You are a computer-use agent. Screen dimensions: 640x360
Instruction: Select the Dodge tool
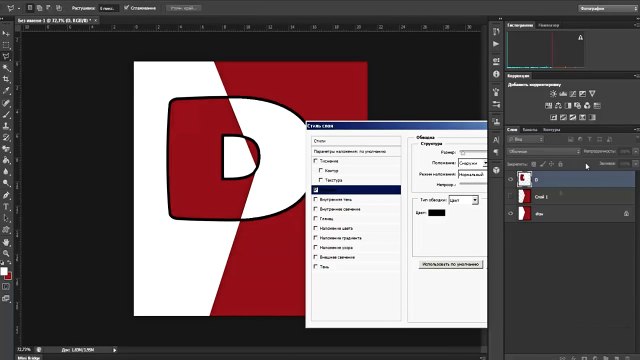[6, 183]
